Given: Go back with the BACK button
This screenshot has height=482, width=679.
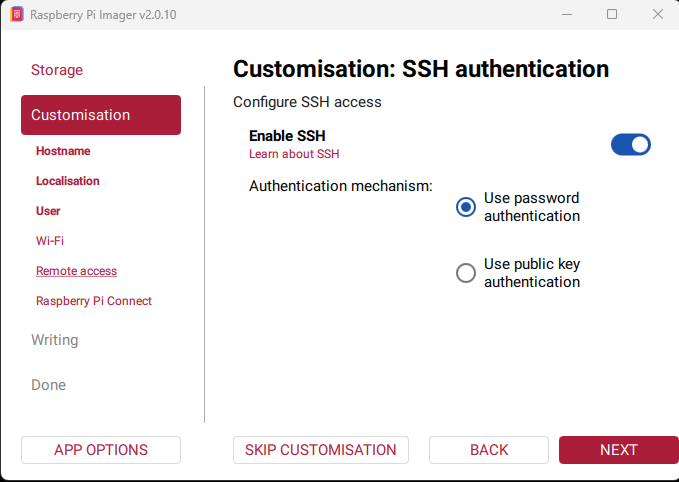Looking at the screenshot, I should (489, 450).
